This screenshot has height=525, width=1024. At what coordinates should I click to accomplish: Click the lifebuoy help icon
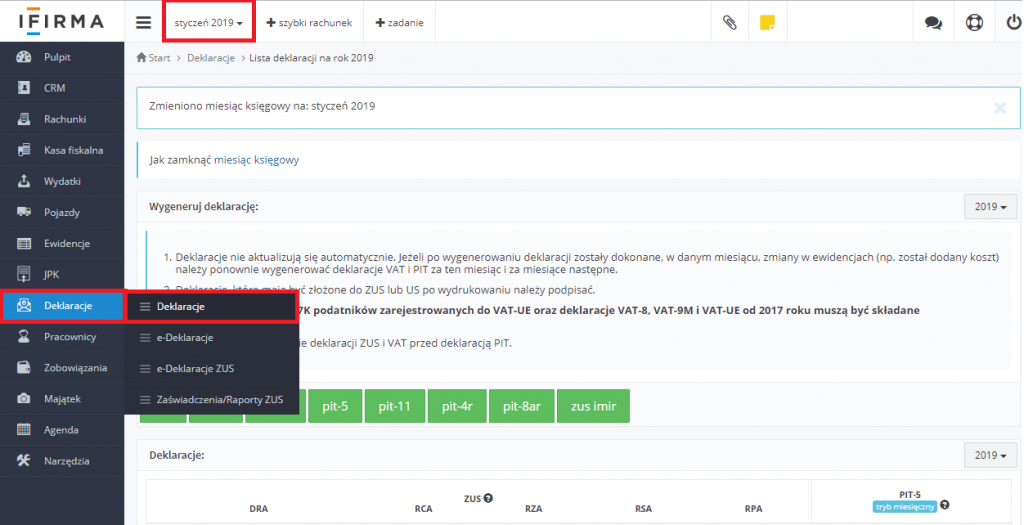point(973,22)
